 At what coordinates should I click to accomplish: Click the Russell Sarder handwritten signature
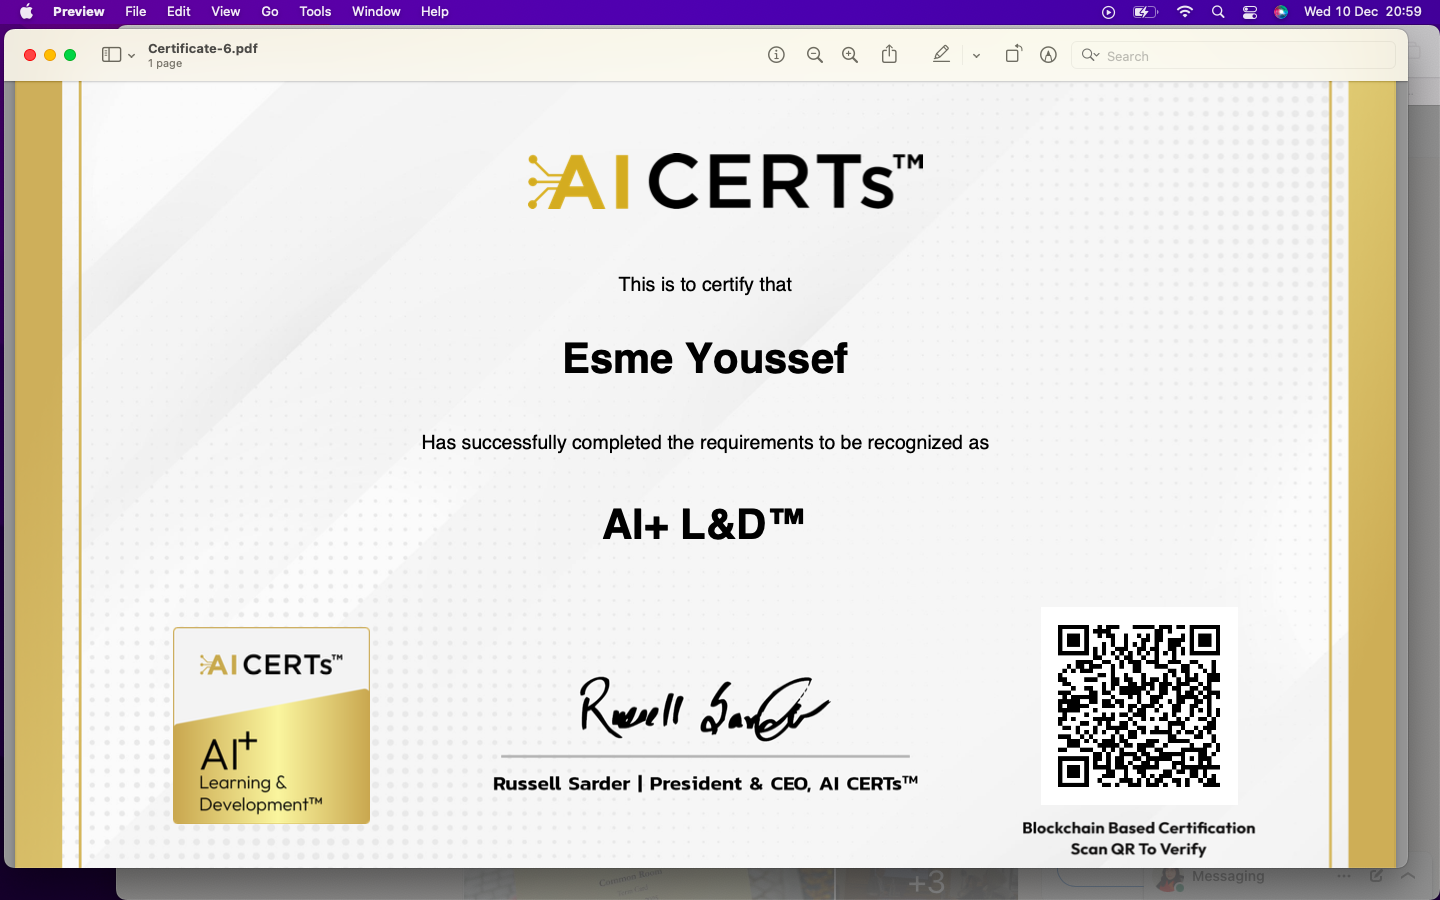tap(704, 708)
